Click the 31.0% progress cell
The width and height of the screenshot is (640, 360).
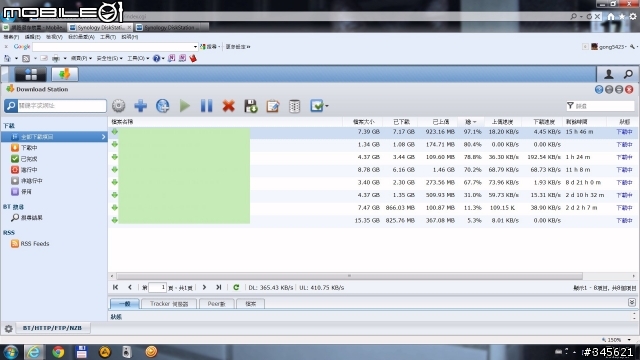(x=472, y=195)
